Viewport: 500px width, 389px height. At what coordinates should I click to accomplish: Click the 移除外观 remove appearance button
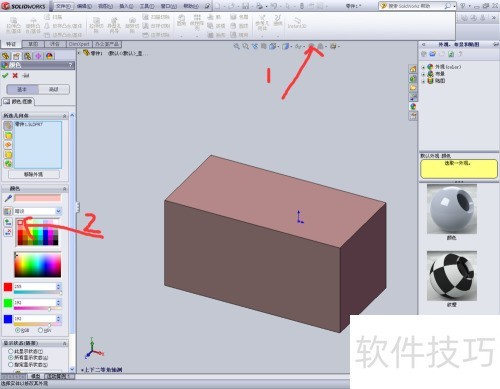pos(34,174)
